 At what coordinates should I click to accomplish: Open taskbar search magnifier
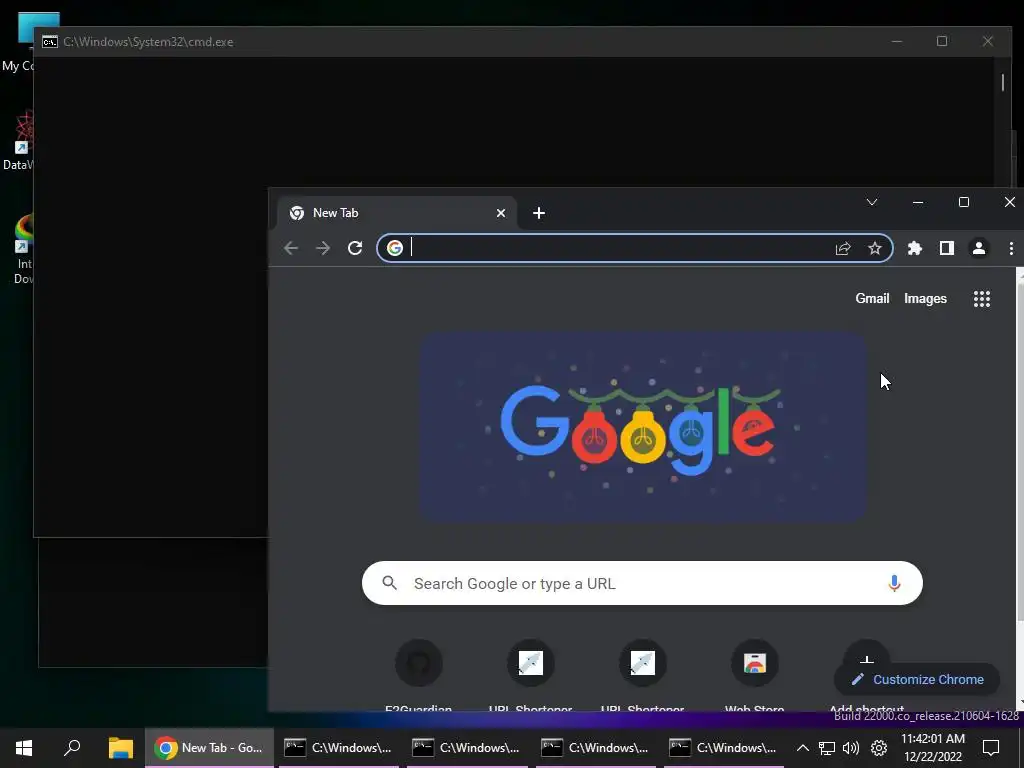pos(72,748)
